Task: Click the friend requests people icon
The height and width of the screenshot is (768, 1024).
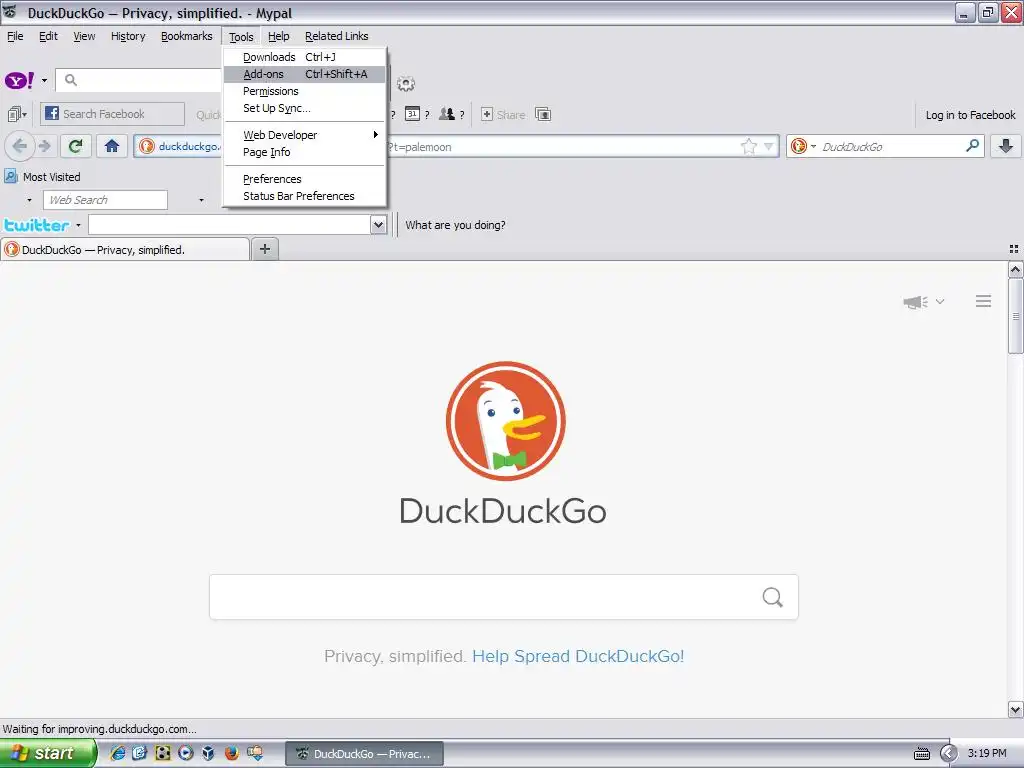Action: tap(447, 114)
